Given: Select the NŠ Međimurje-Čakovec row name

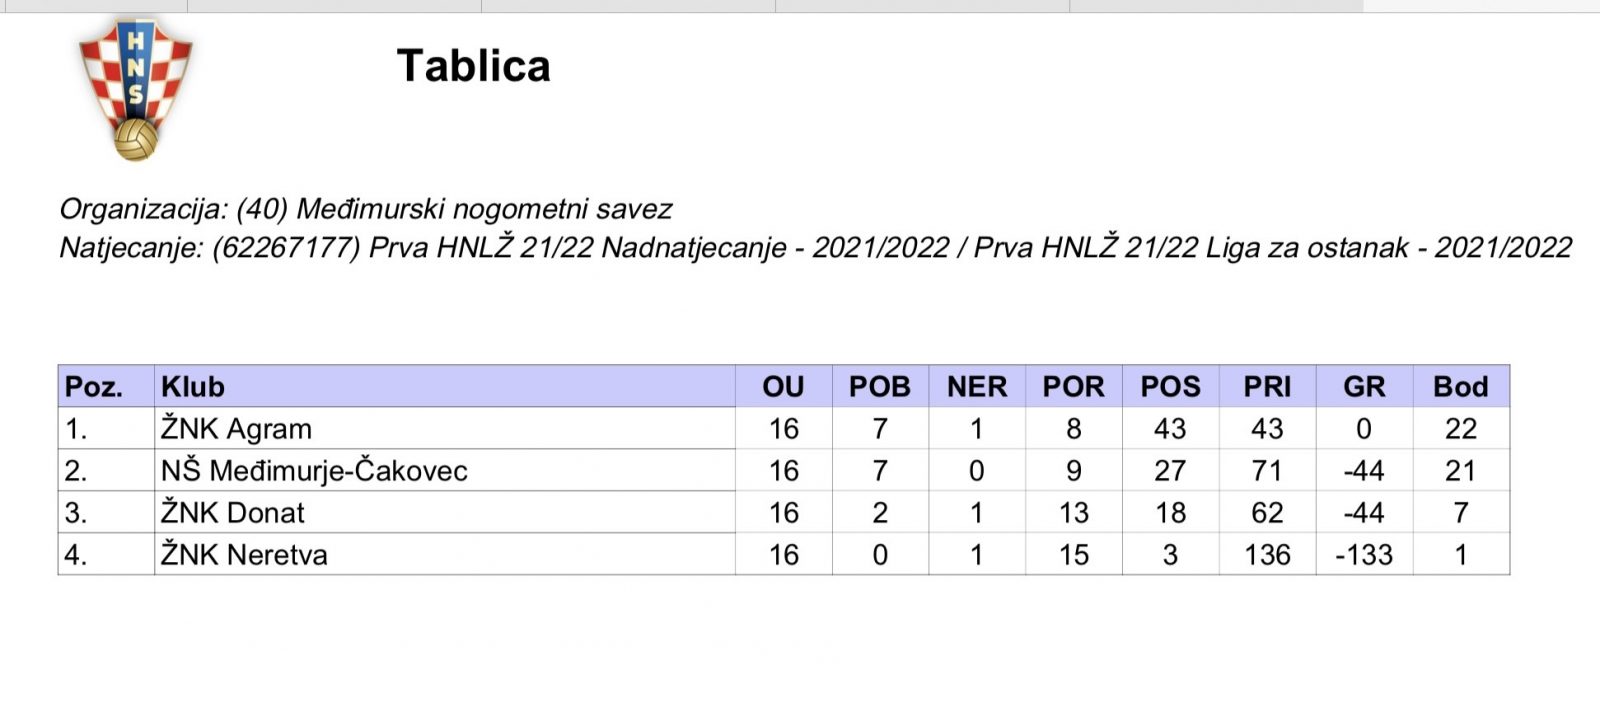Looking at the screenshot, I should coord(314,471).
